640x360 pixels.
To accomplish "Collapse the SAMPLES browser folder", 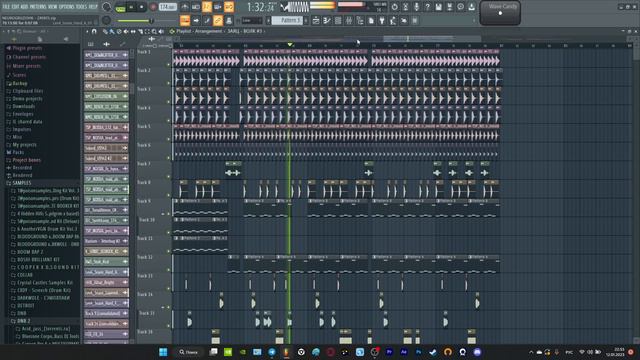I will 22,183.
